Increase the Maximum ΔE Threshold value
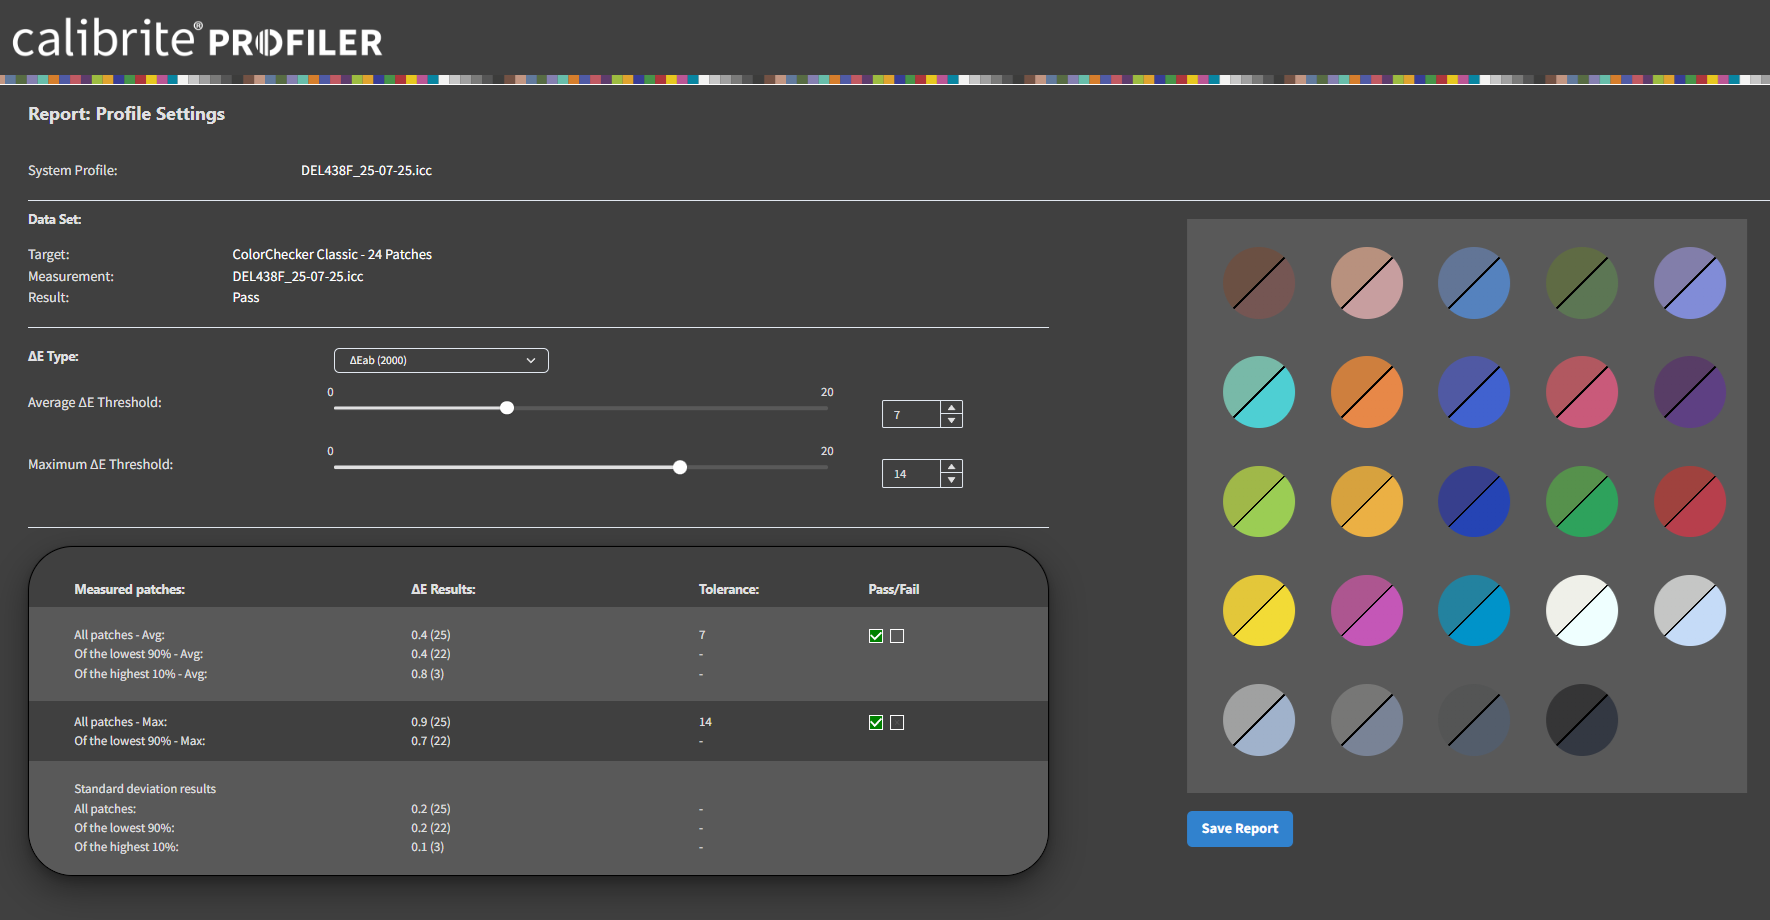Screen dimensions: 1770x920 952,466
